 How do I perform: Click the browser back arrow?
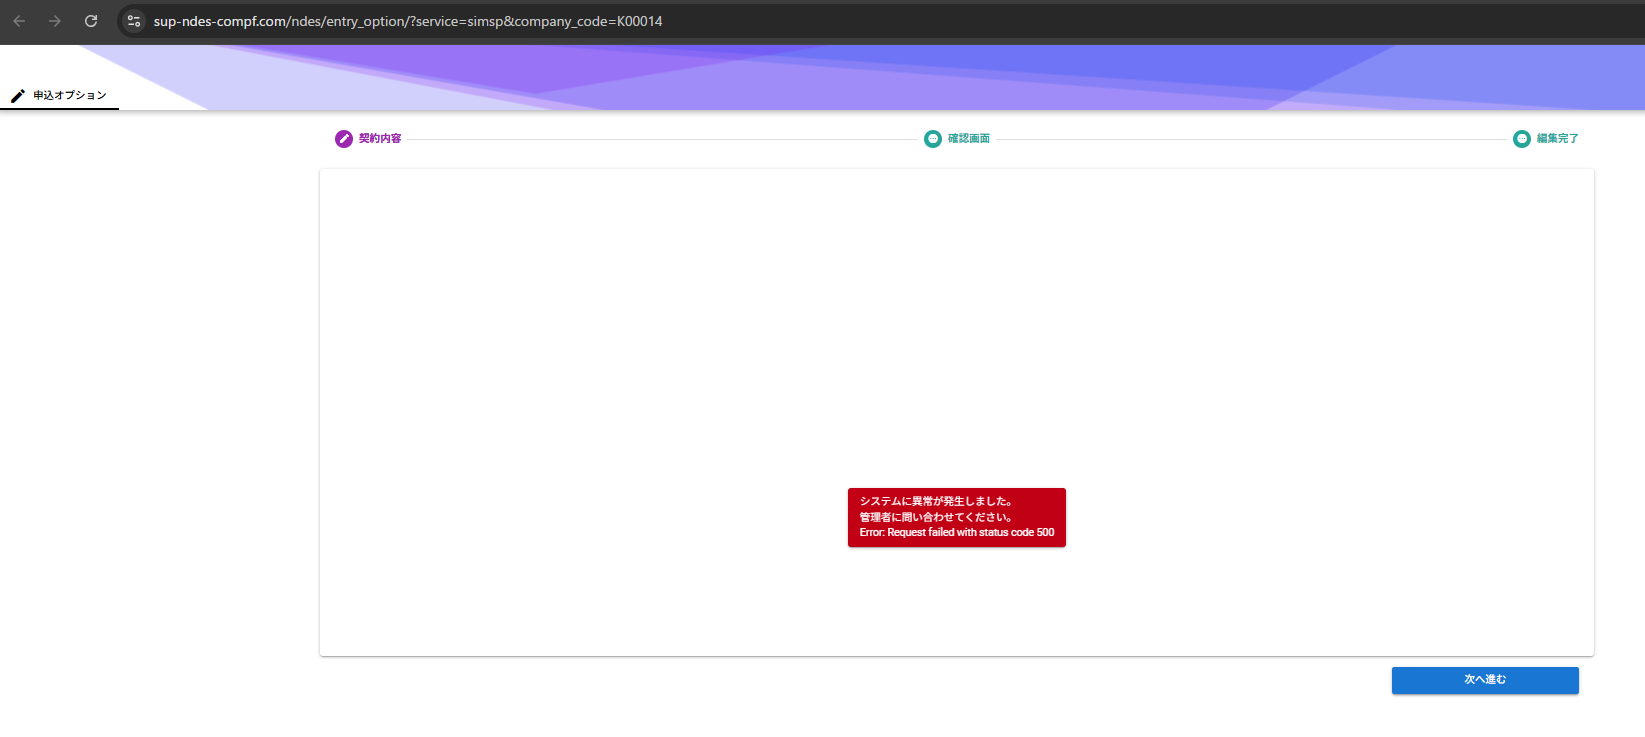tap(19, 21)
